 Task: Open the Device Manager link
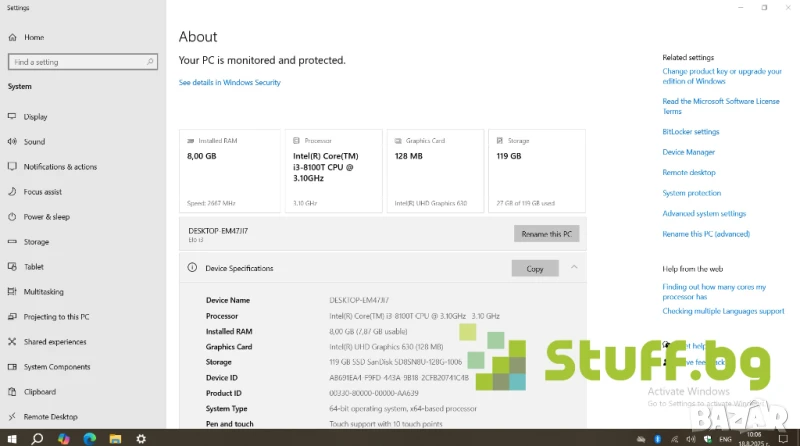(x=688, y=152)
